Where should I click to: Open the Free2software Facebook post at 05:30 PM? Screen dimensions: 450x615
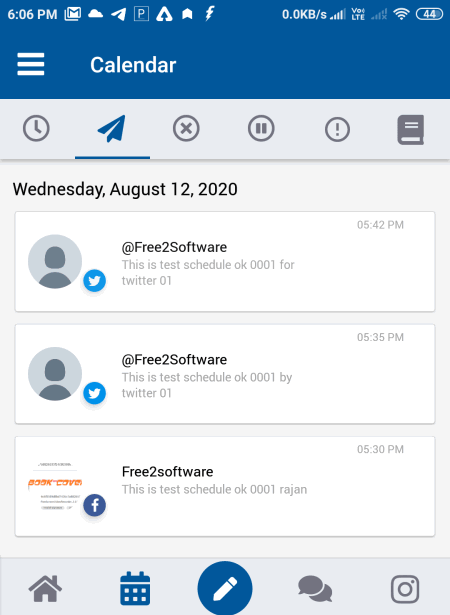[225, 486]
